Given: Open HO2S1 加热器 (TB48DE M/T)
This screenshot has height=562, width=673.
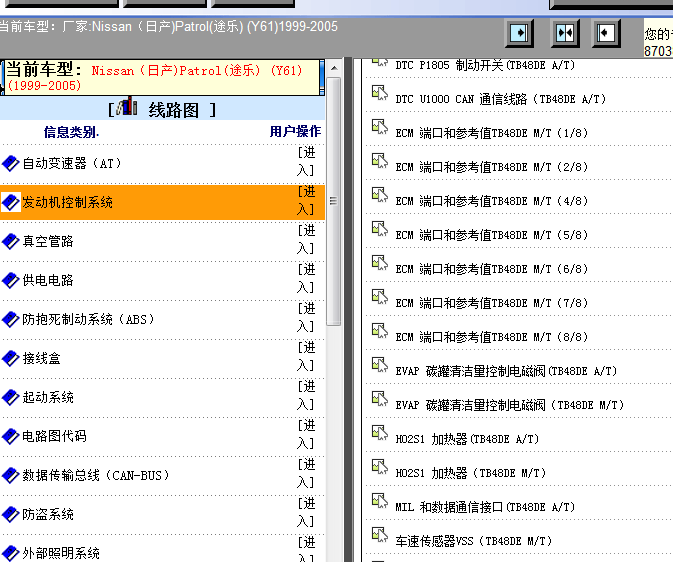Looking at the screenshot, I should (470, 473).
